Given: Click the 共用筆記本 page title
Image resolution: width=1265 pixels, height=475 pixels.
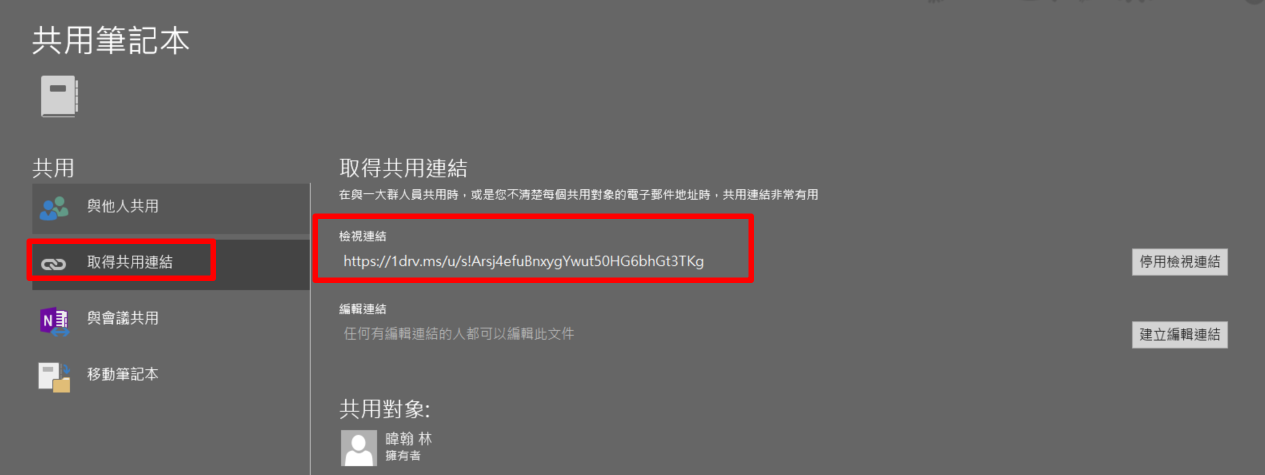Looking at the screenshot, I should [x=111, y=40].
